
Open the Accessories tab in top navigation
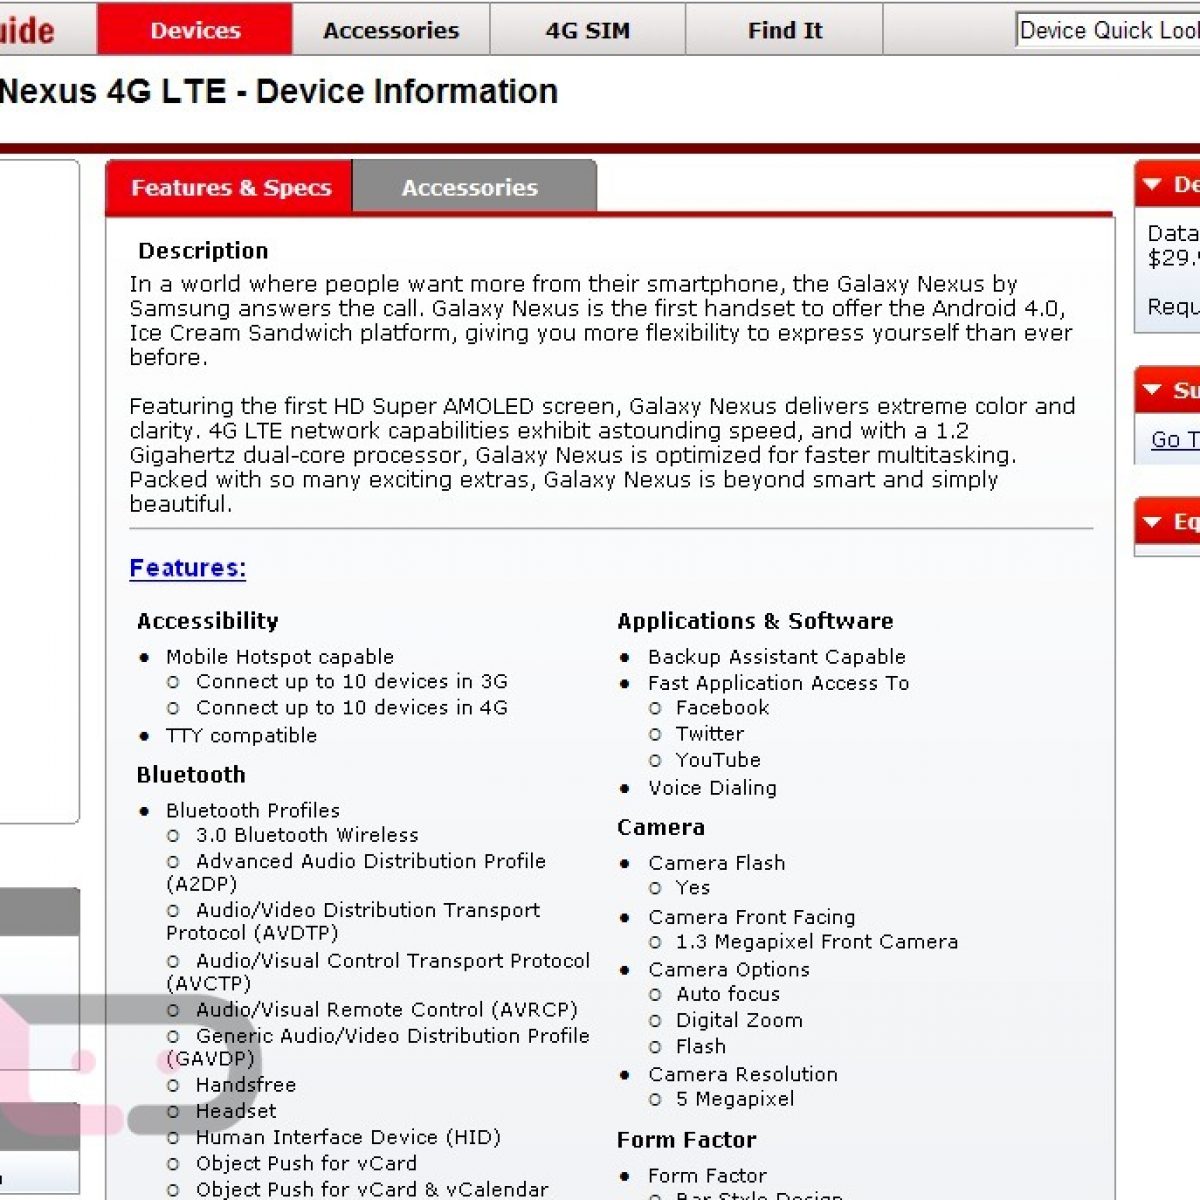click(390, 30)
